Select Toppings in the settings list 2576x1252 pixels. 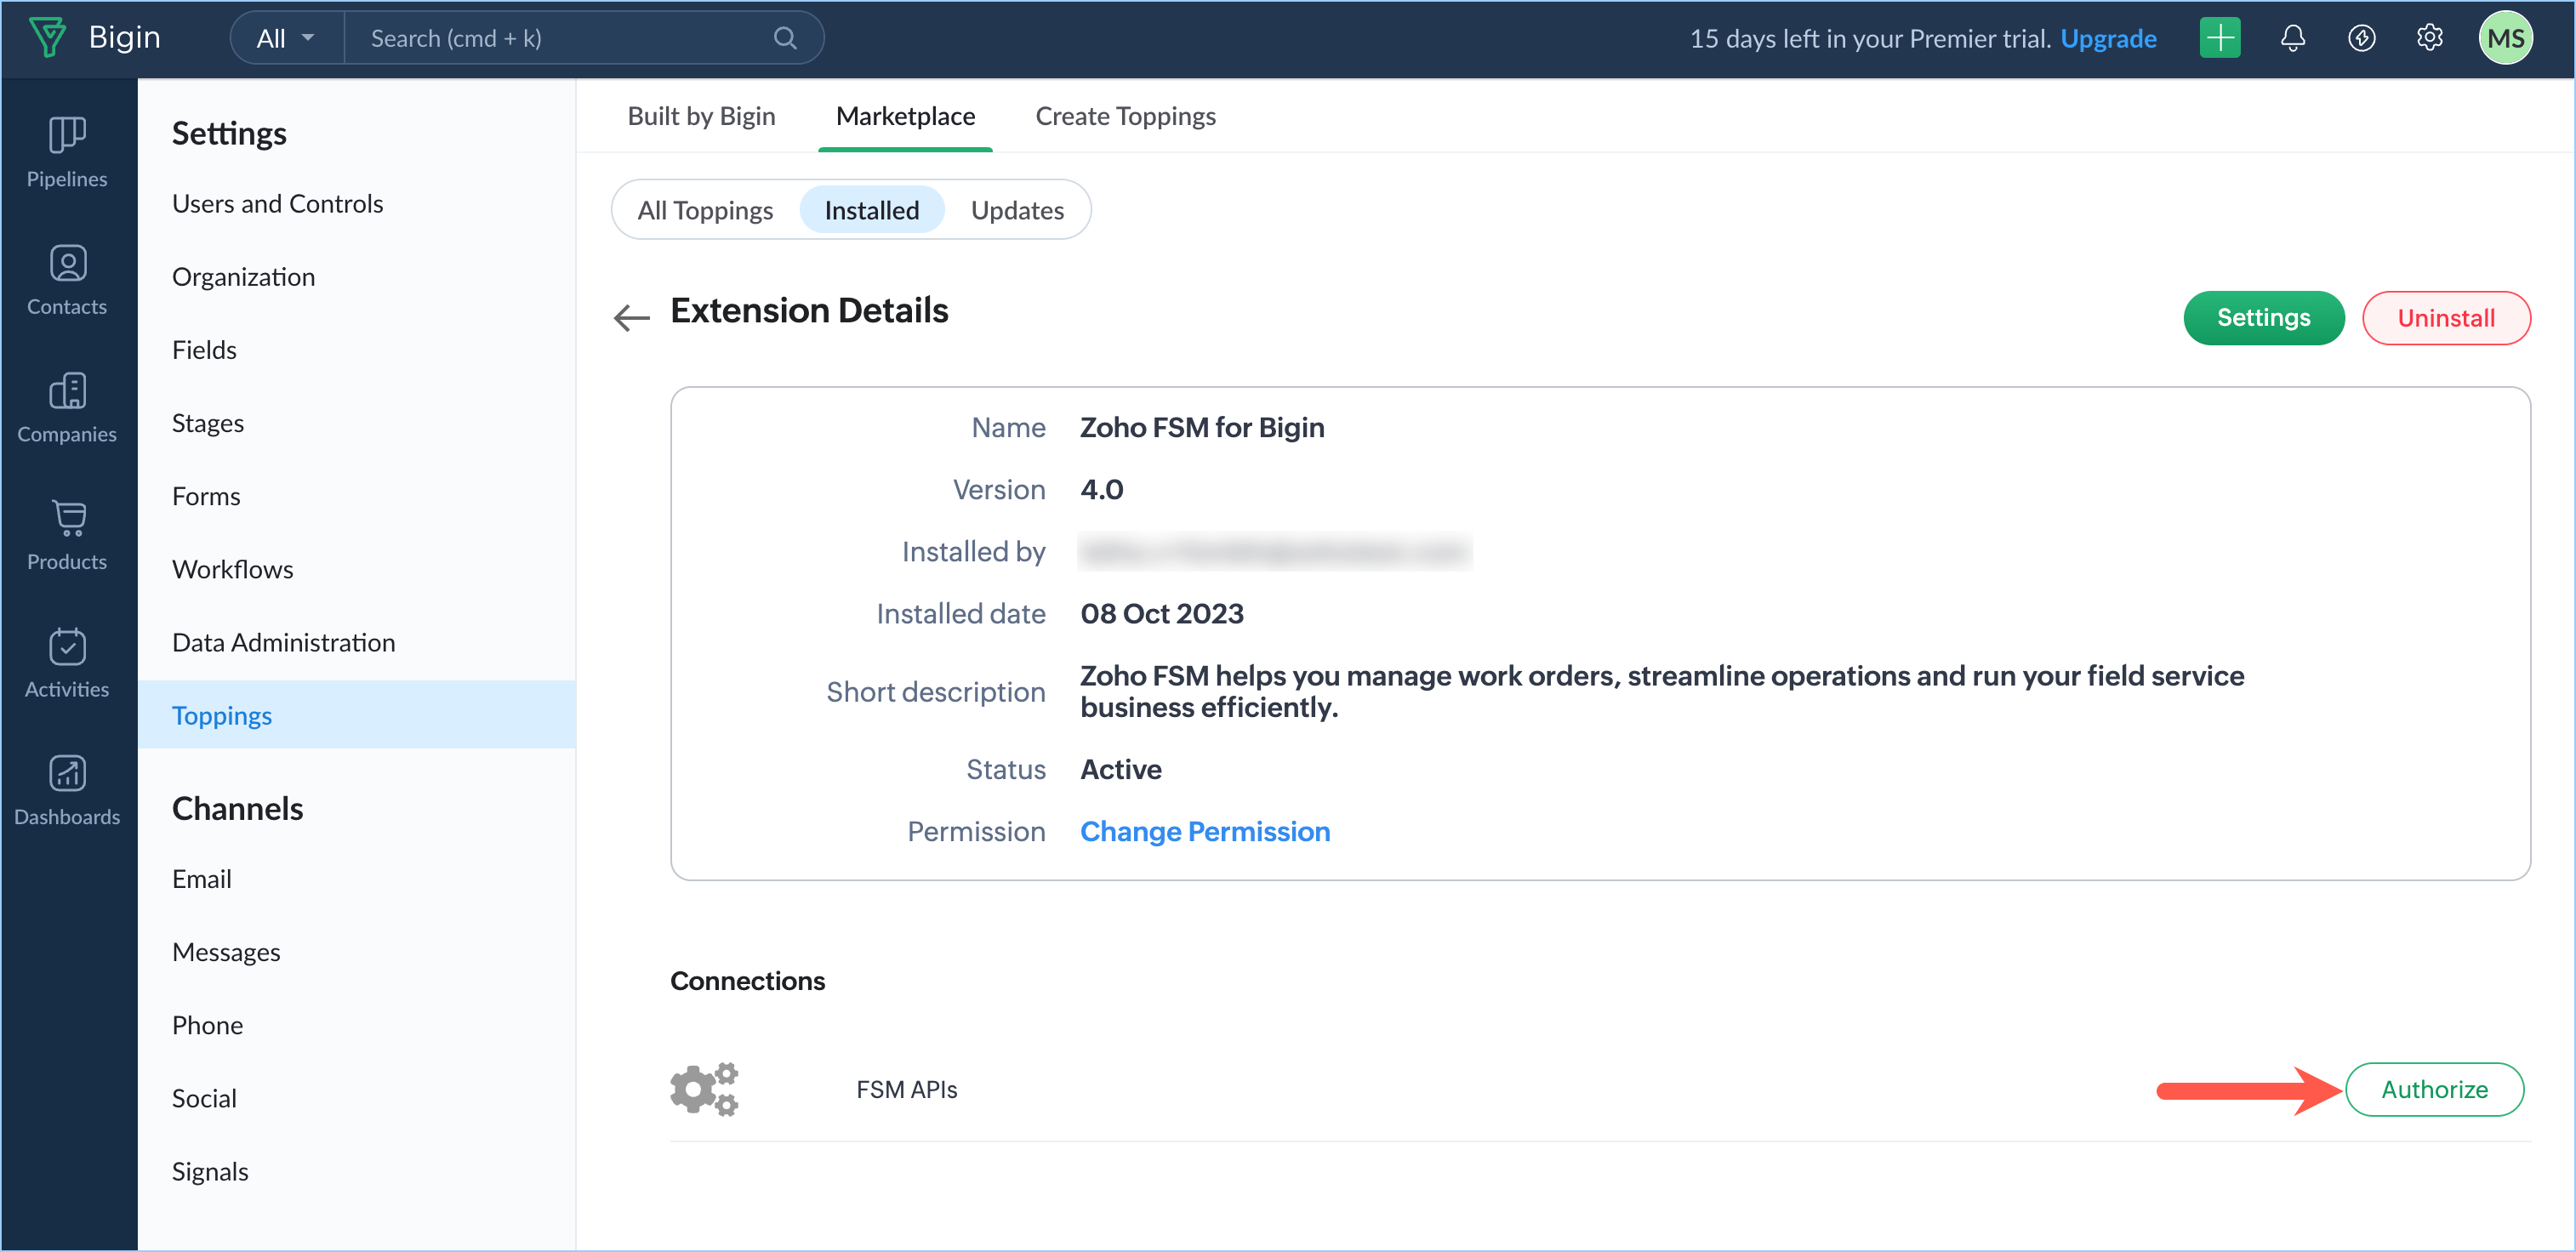tap(356, 715)
